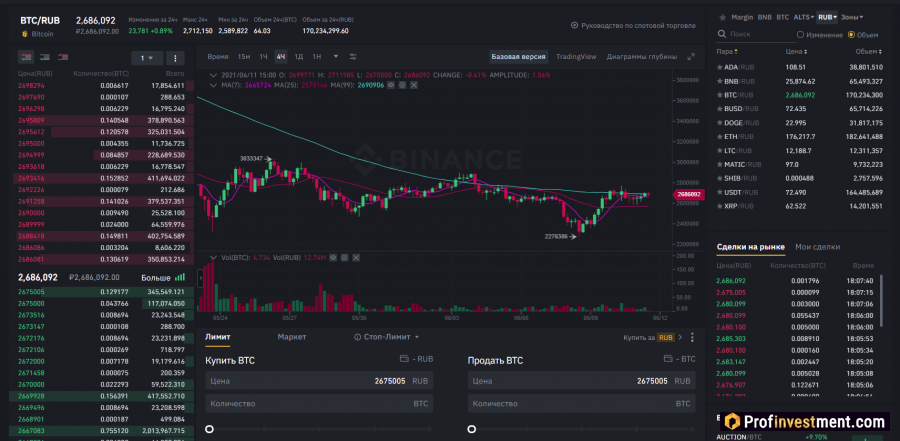Favorite the MATIC/RUB pair star
Screen dimensions: 900x441
[x=720, y=164]
